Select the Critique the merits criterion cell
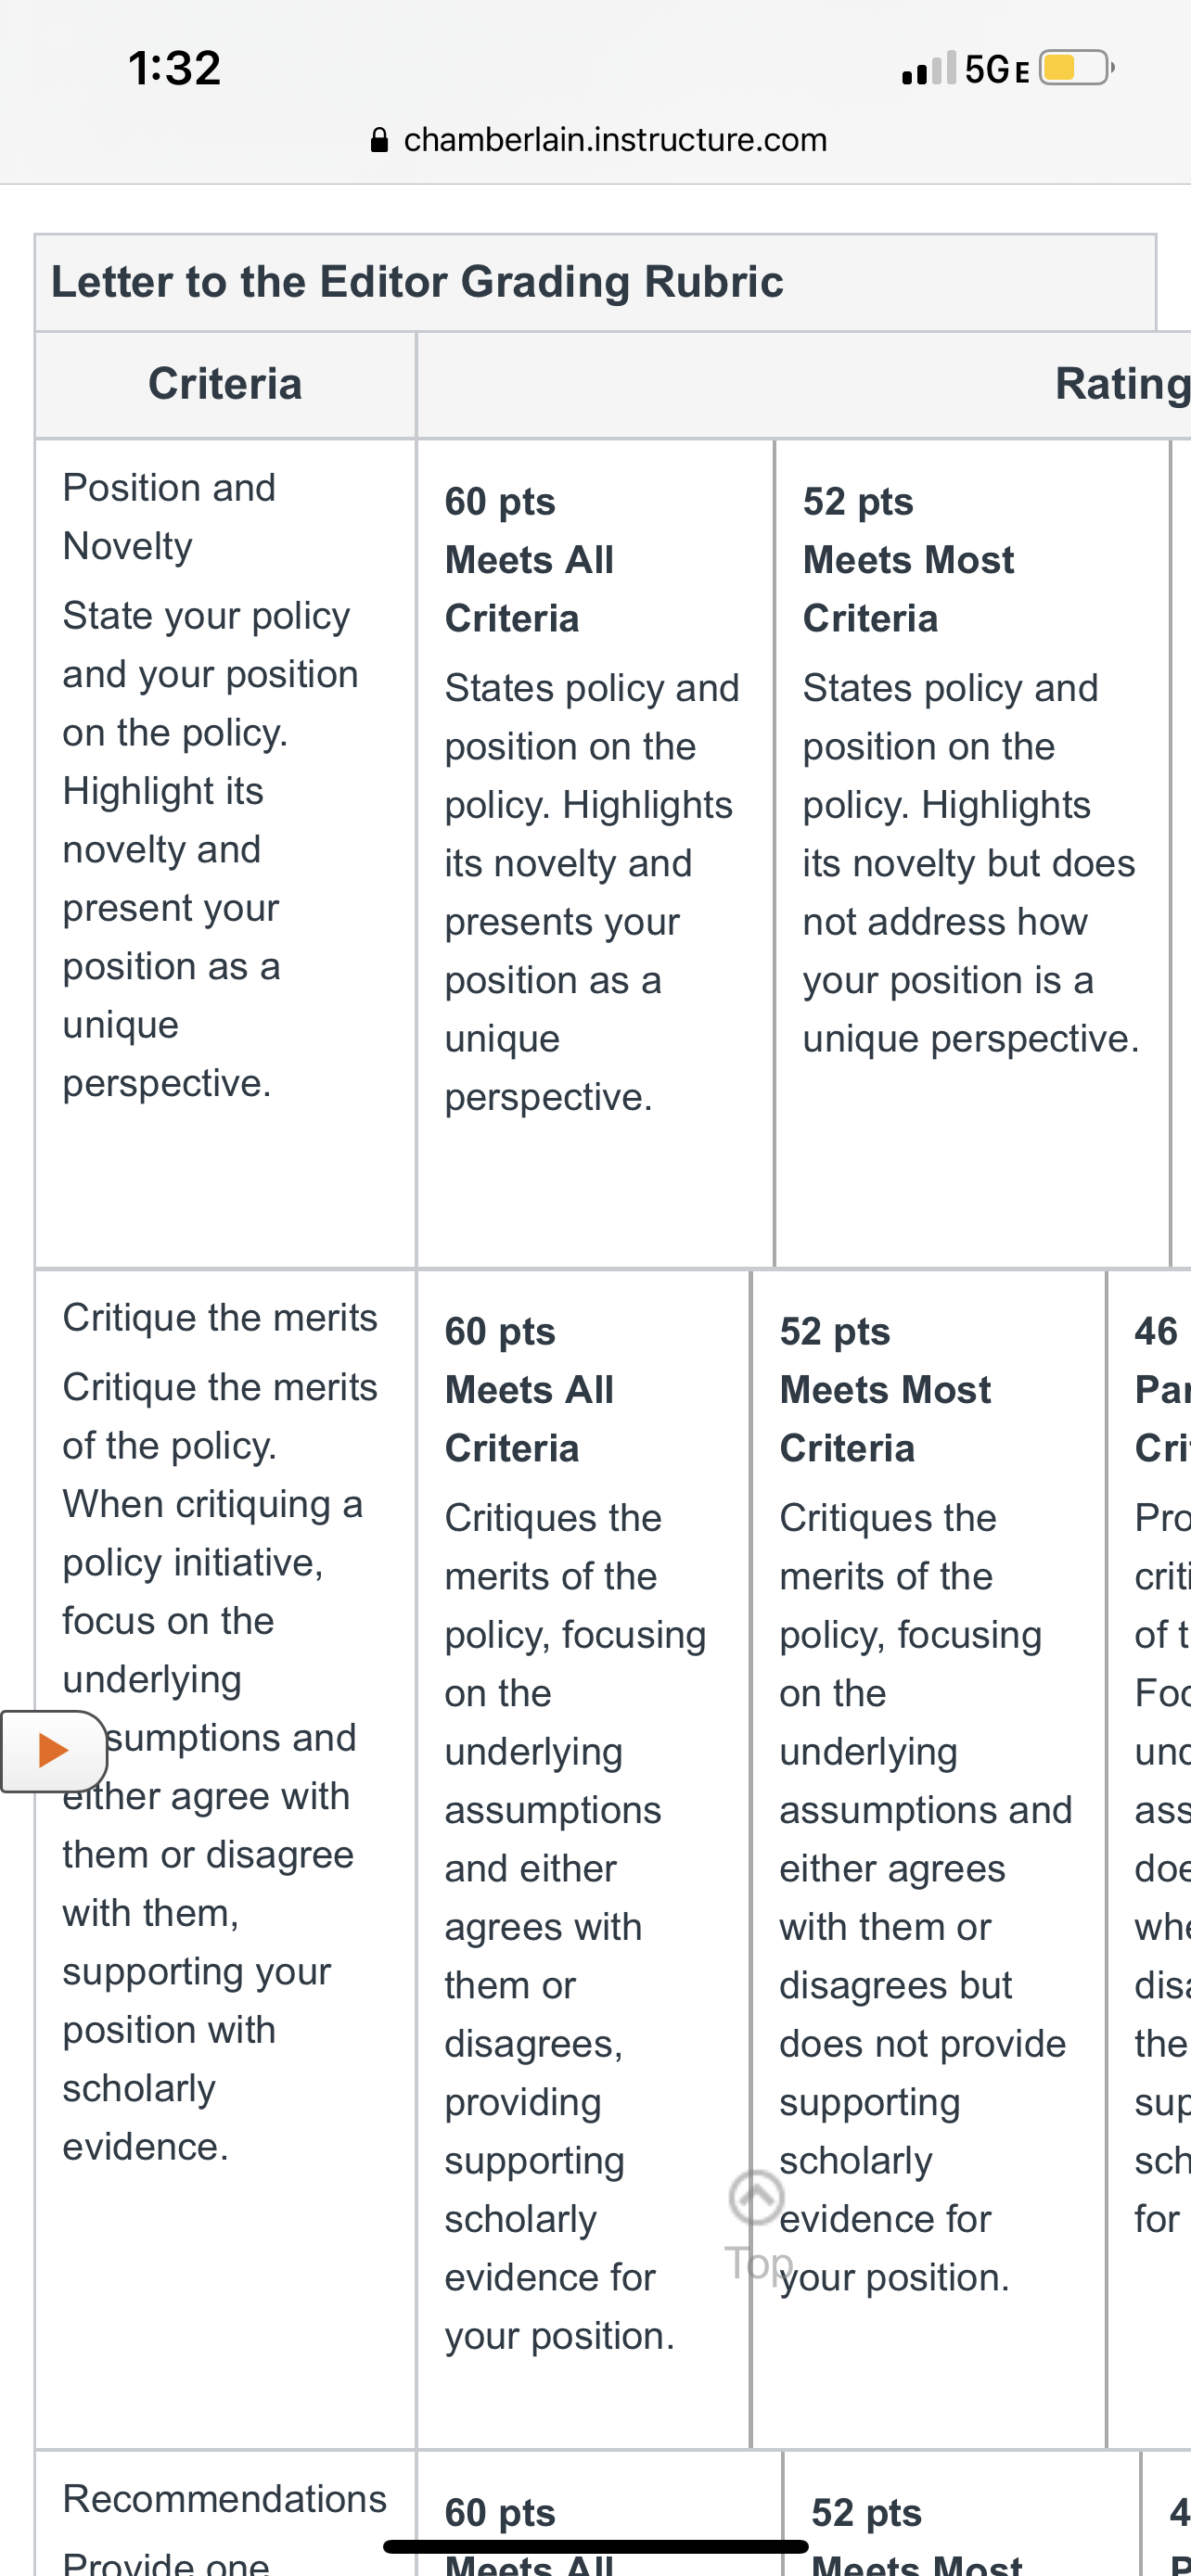 click(225, 1860)
